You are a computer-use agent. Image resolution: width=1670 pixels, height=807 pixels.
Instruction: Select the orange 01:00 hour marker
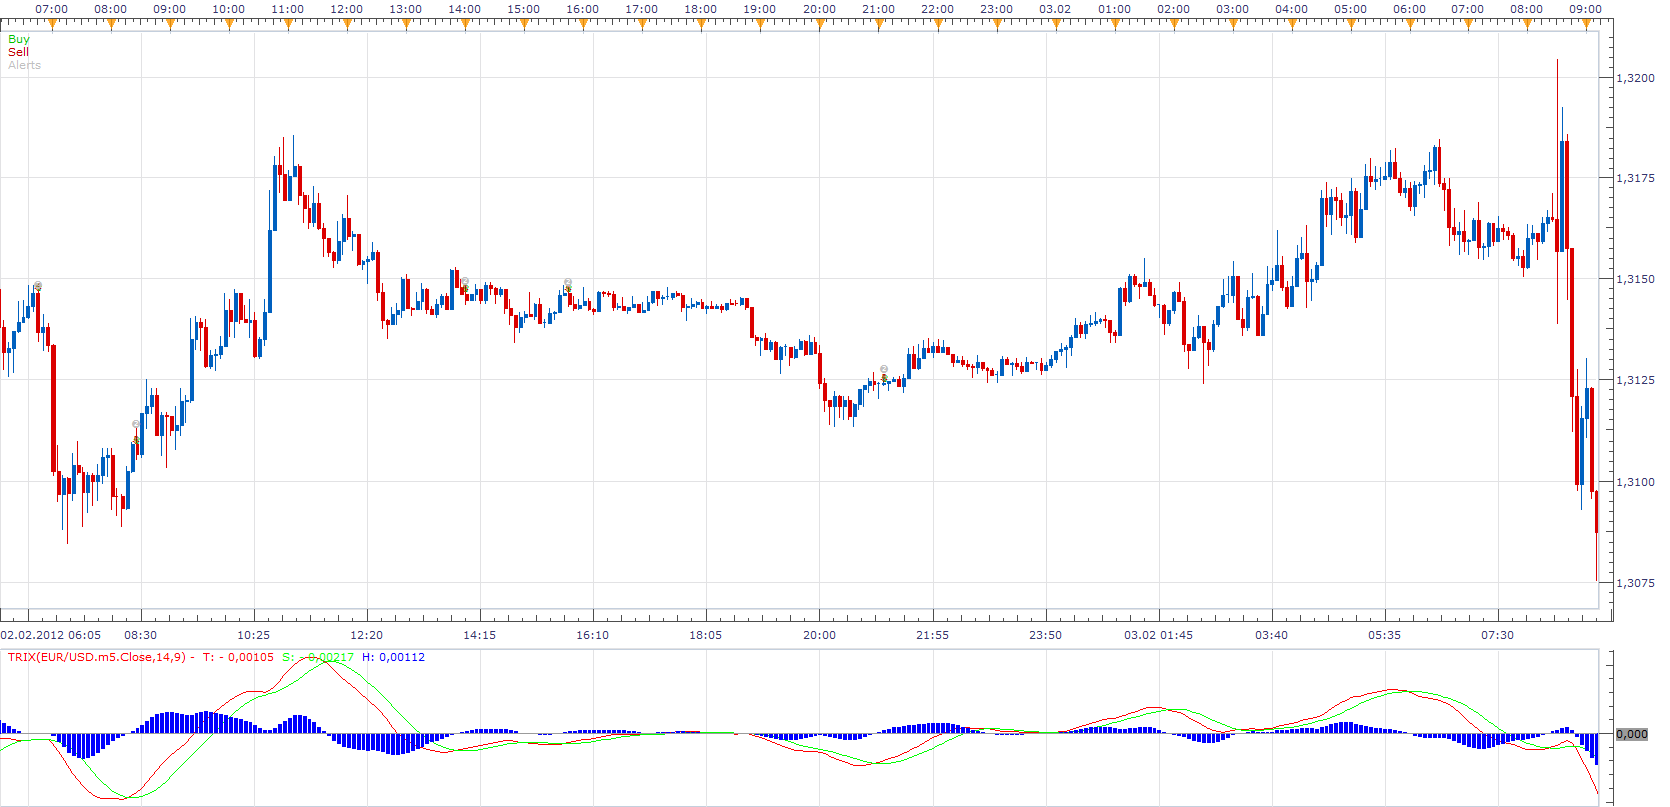coord(1115,23)
